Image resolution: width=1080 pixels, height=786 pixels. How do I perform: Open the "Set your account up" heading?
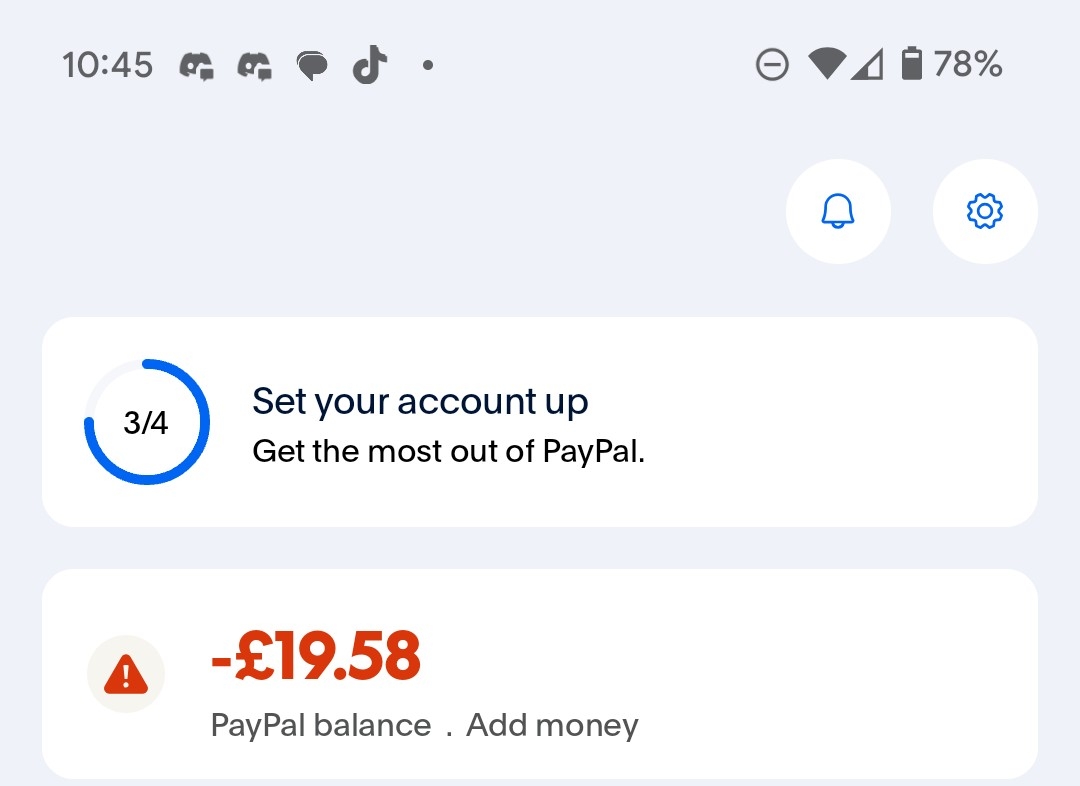[420, 401]
